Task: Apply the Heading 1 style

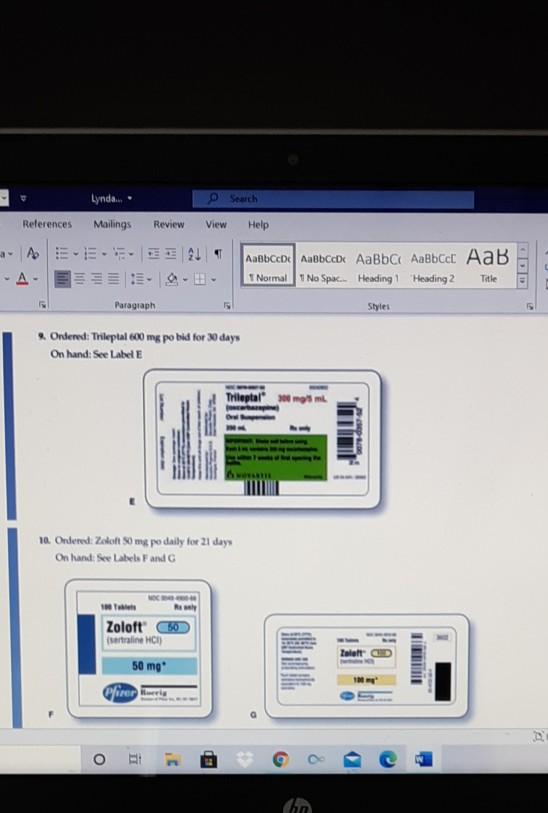Action: pyautogui.click(x=378, y=267)
